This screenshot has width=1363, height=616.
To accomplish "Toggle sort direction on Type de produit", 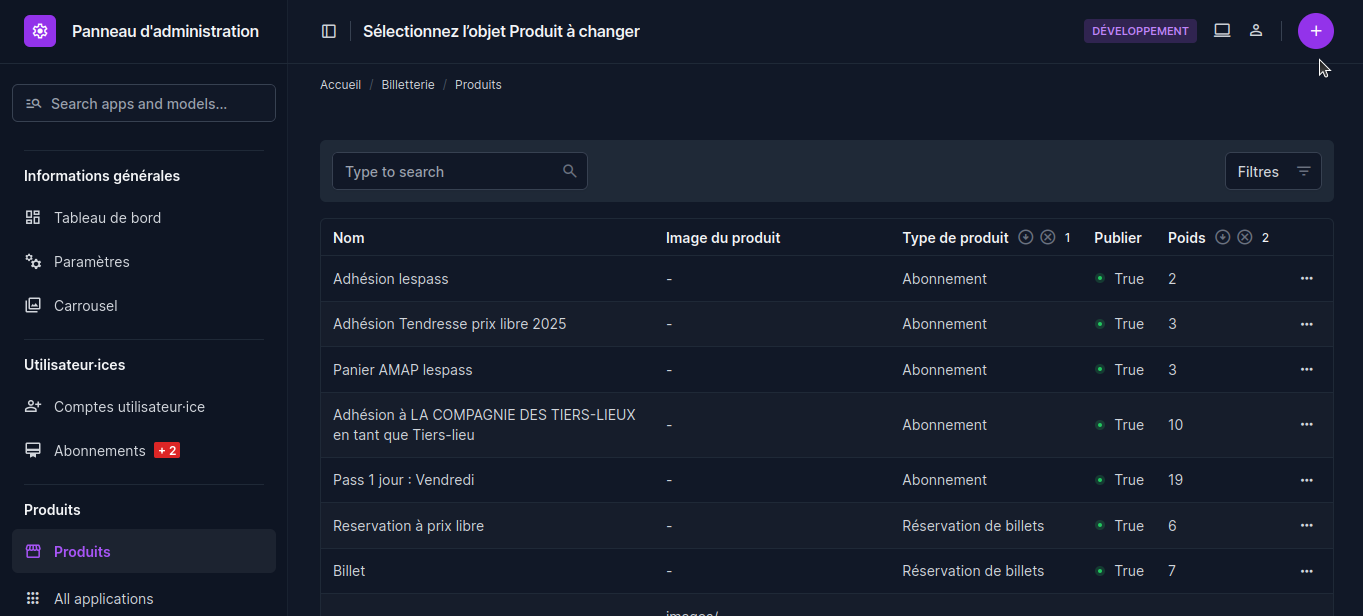I will coord(1025,238).
